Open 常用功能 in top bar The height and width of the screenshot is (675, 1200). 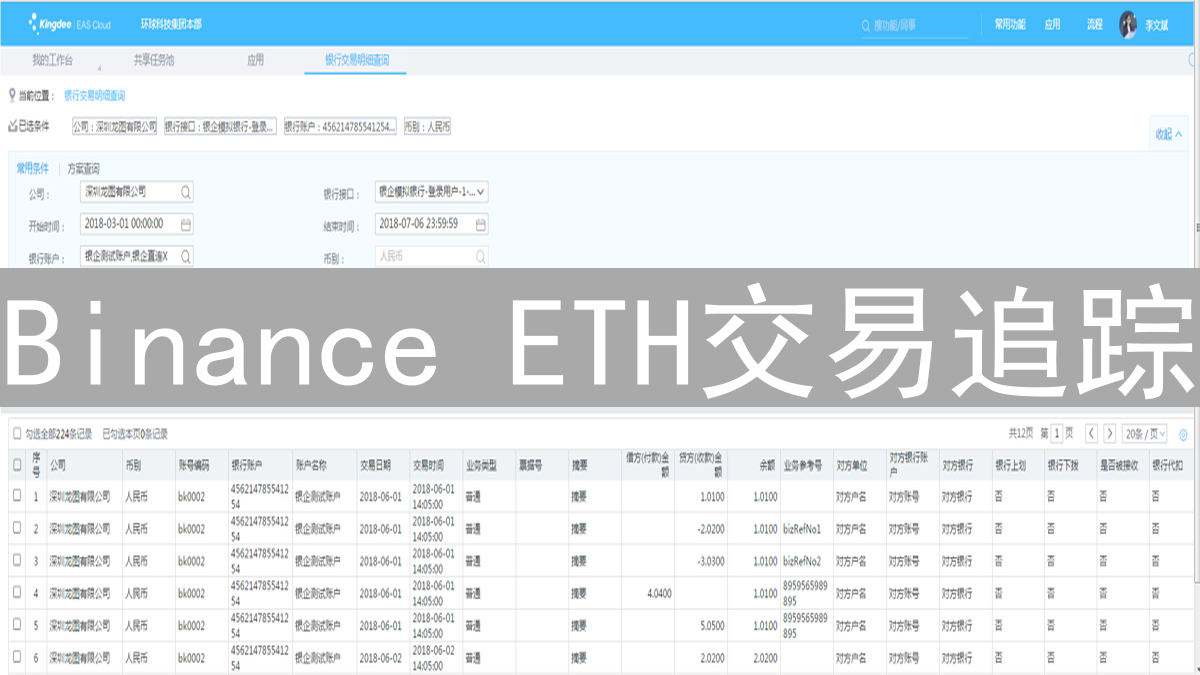pyautogui.click(x=1010, y=24)
